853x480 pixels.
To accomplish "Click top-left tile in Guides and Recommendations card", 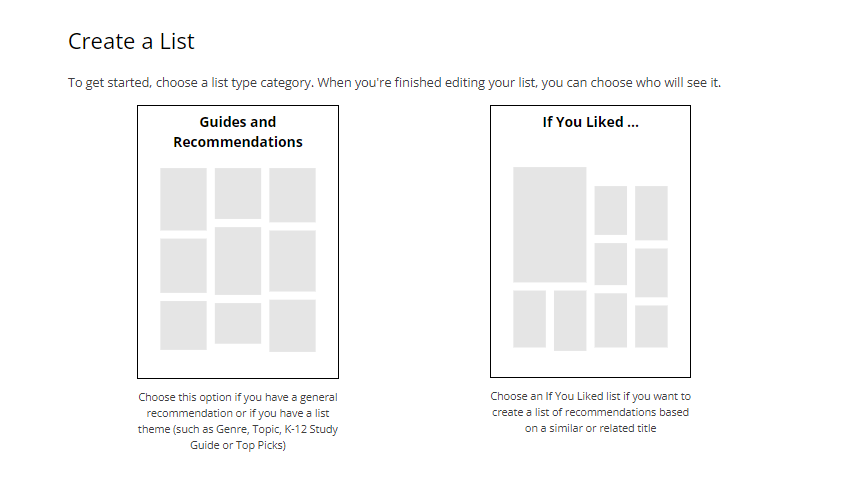I will (x=183, y=198).
